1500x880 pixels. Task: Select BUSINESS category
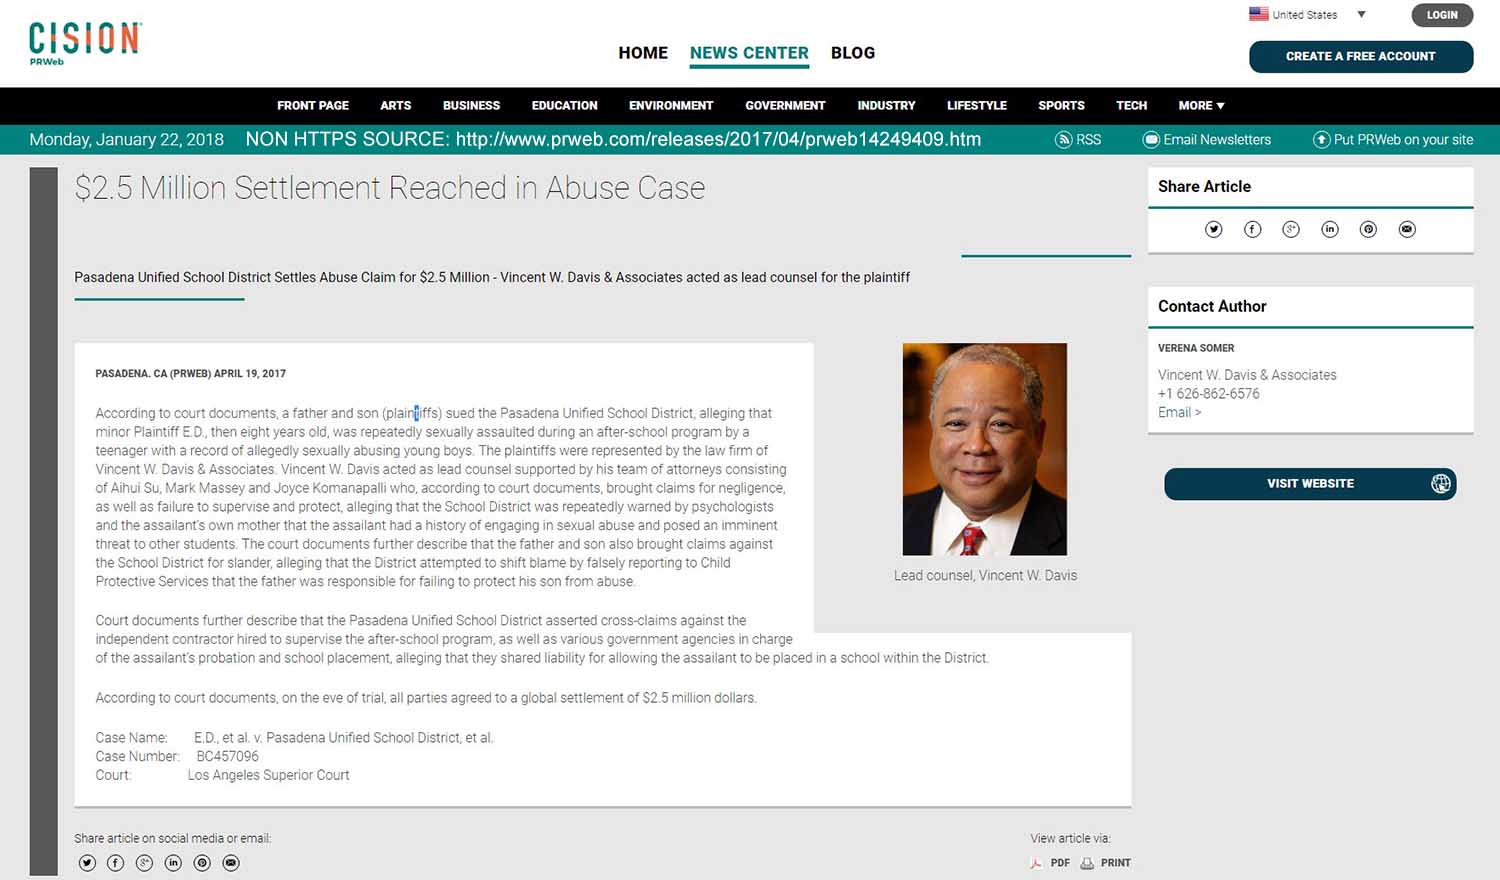(x=471, y=105)
